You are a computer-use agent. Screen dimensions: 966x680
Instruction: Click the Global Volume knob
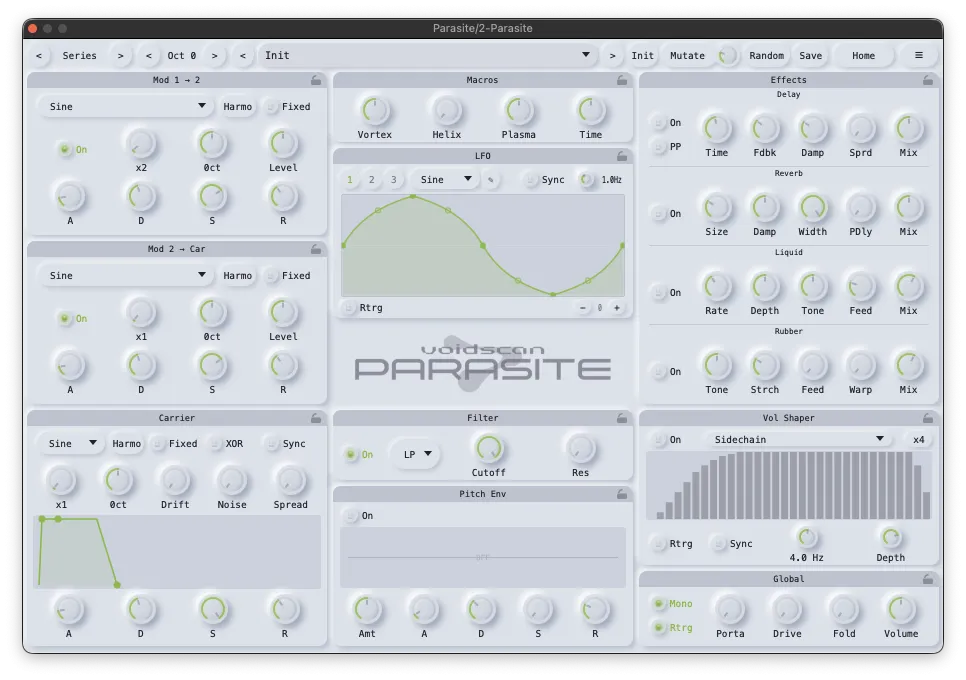901,609
